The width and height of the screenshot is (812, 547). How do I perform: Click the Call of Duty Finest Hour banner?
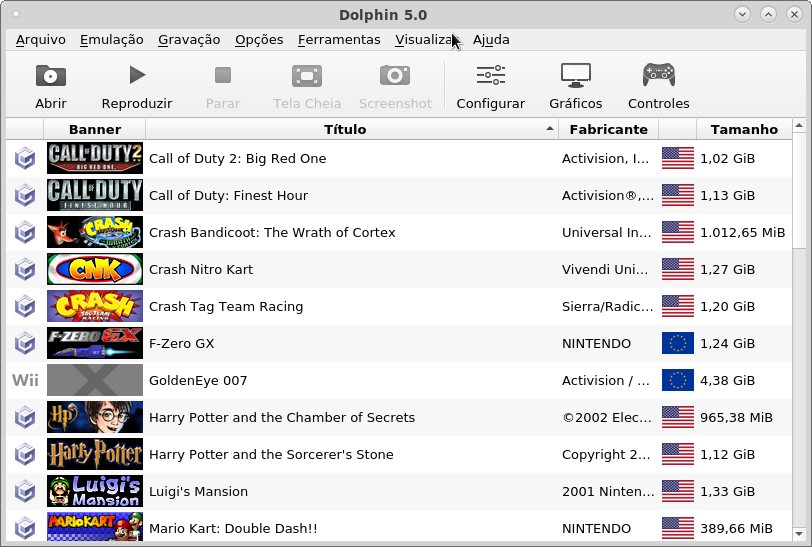click(x=95, y=195)
